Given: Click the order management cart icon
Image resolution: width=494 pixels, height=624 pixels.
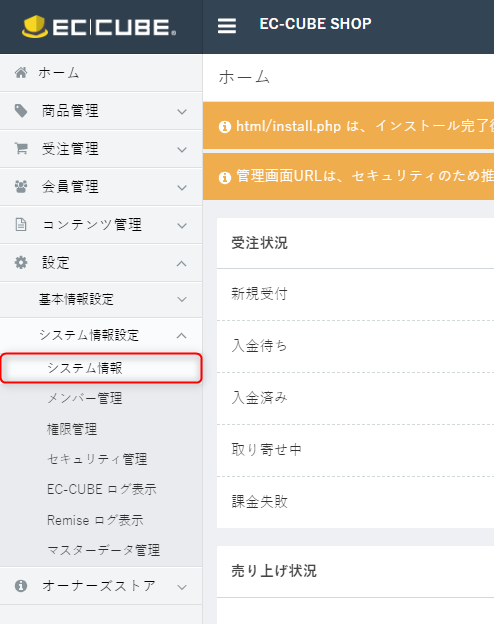Looking at the screenshot, I should (21, 148).
